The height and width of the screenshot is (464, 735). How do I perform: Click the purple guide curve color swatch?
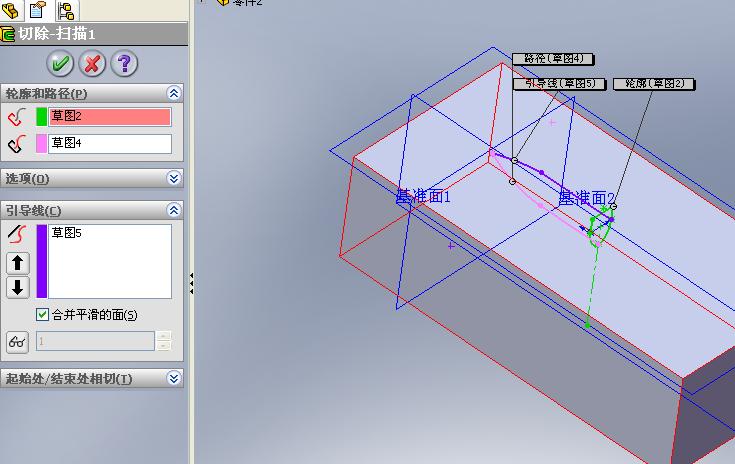(42, 261)
